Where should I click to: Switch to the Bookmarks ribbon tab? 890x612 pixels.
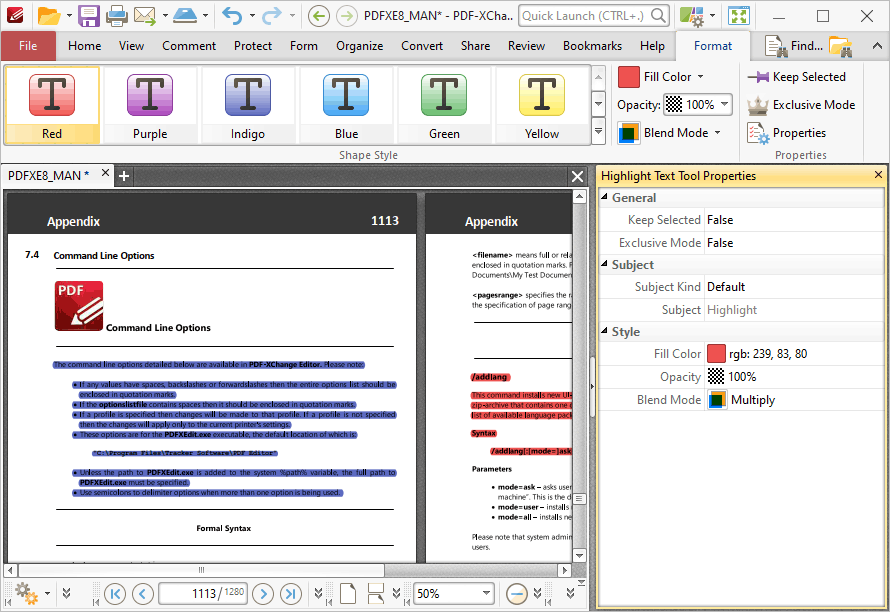click(592, 45)
